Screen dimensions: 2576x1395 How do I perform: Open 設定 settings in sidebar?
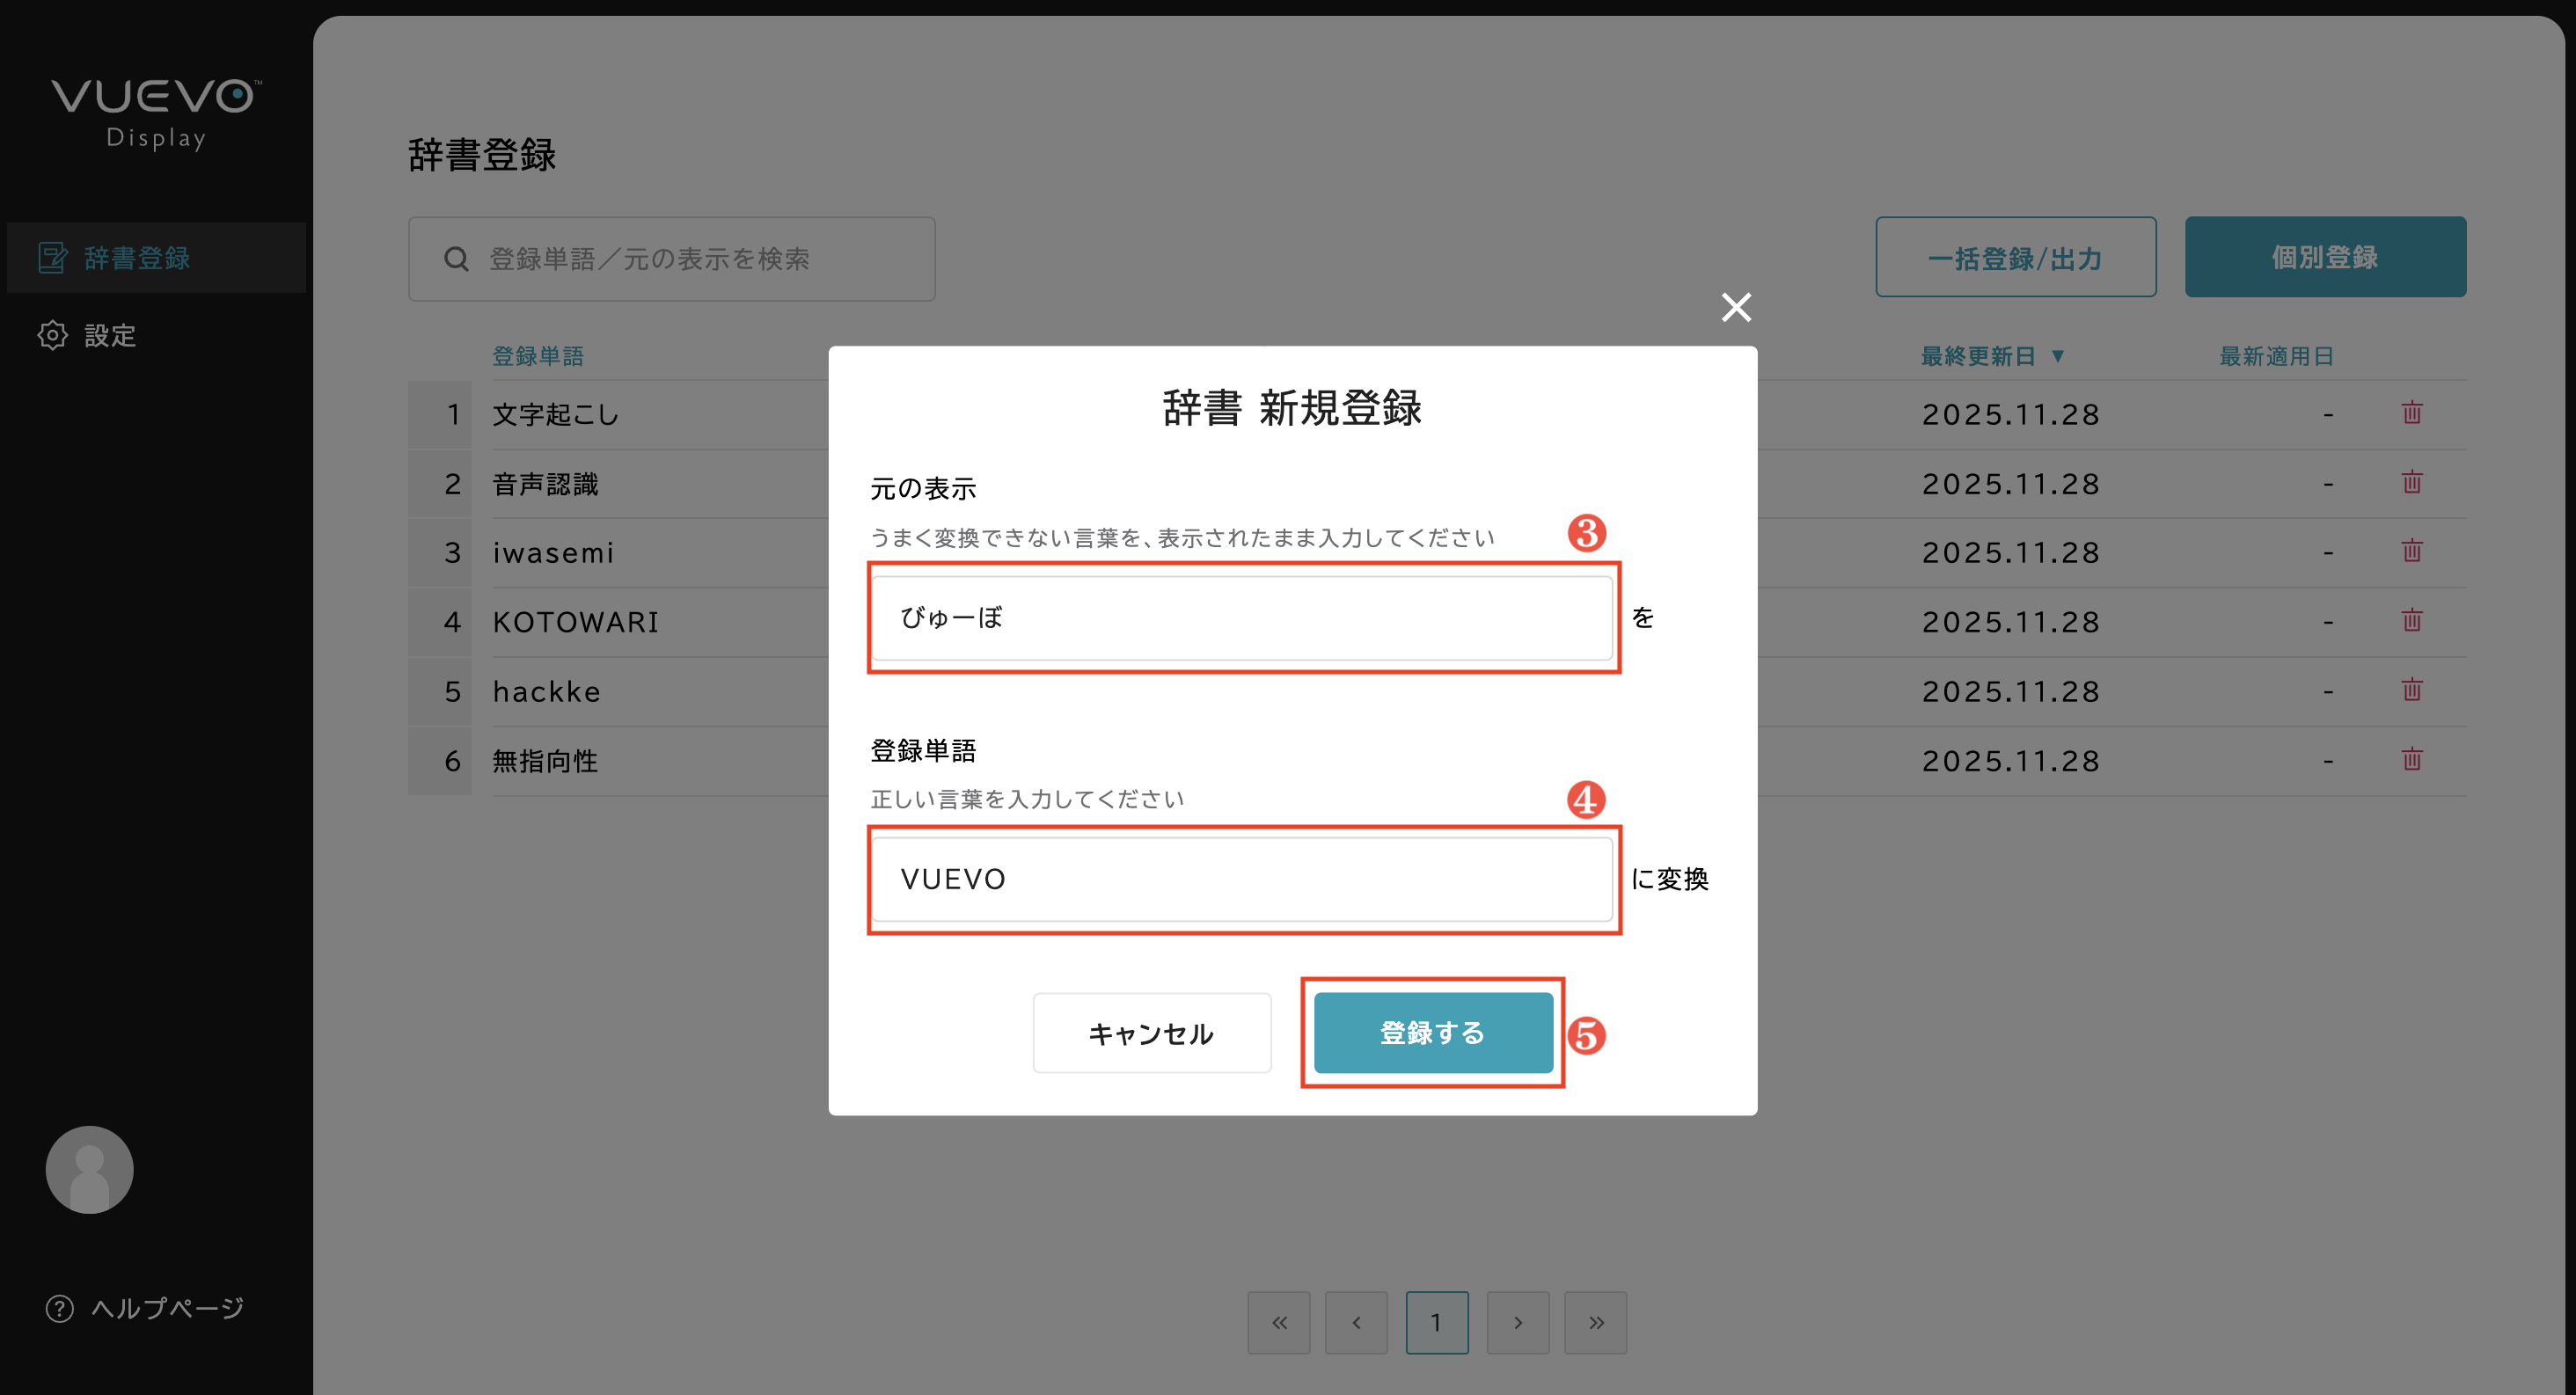(108, 335)
